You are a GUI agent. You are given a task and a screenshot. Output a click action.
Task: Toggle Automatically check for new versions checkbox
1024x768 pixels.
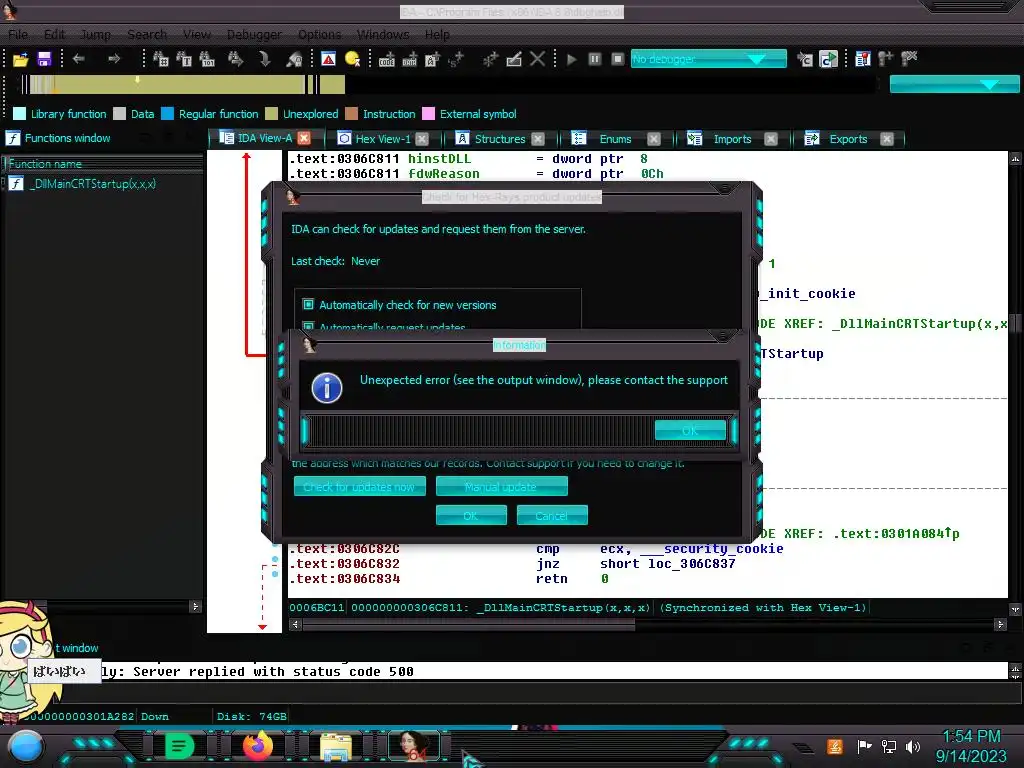(308, 304)
